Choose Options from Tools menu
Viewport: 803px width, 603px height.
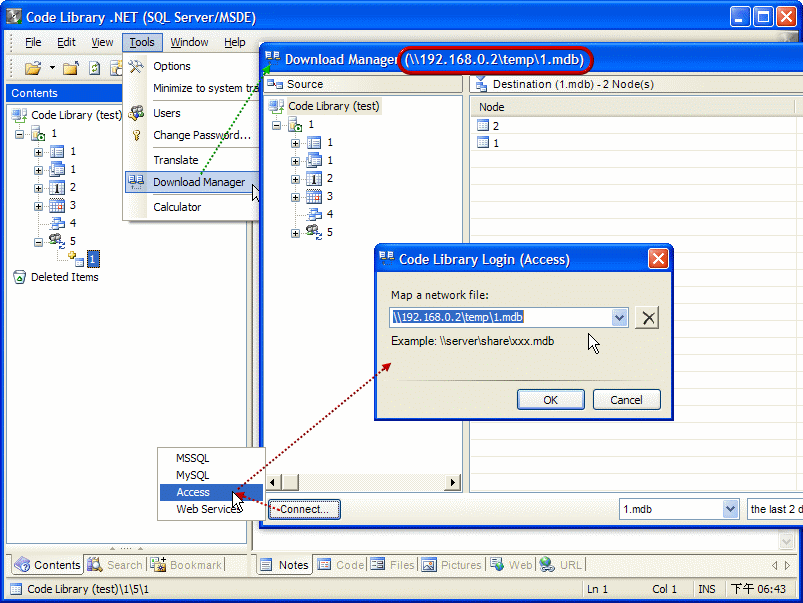(172, 66)
